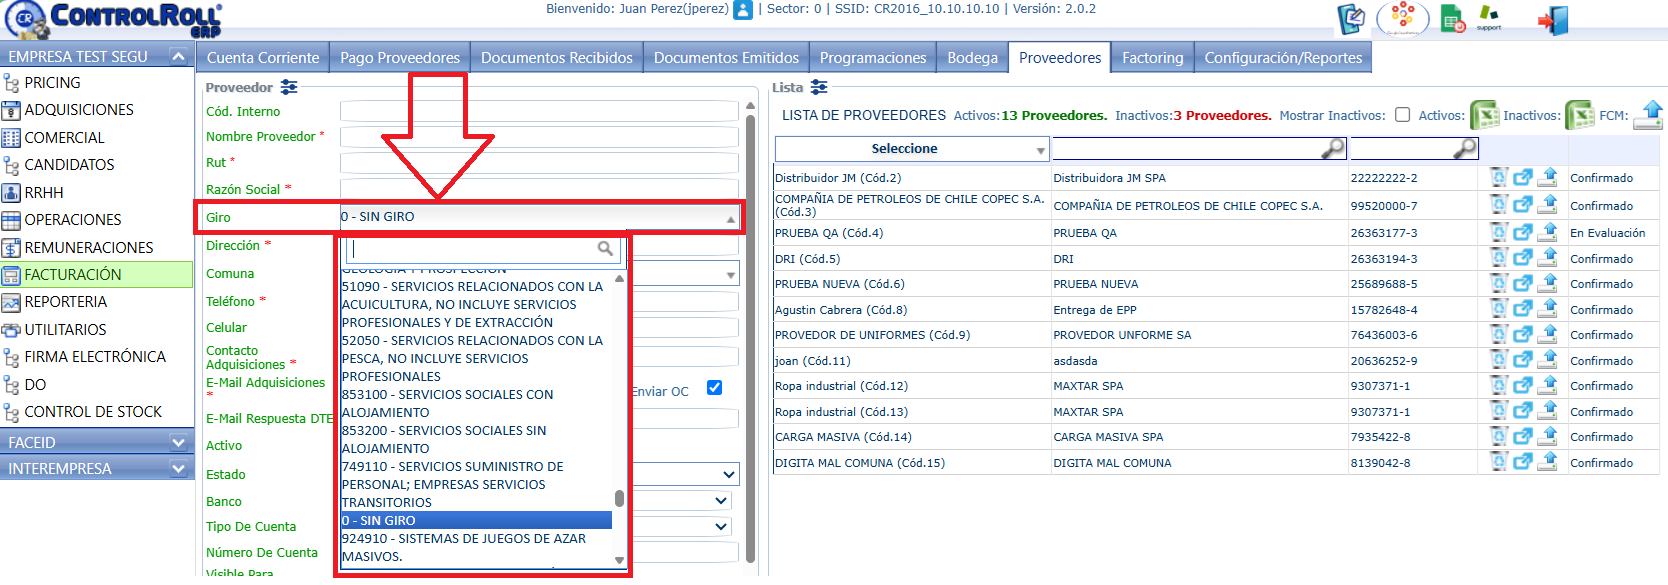Click the user profile icon next to jperez
Viewport: 1668px width, 585px height.
pyautogui.click(x=743, y=10)
